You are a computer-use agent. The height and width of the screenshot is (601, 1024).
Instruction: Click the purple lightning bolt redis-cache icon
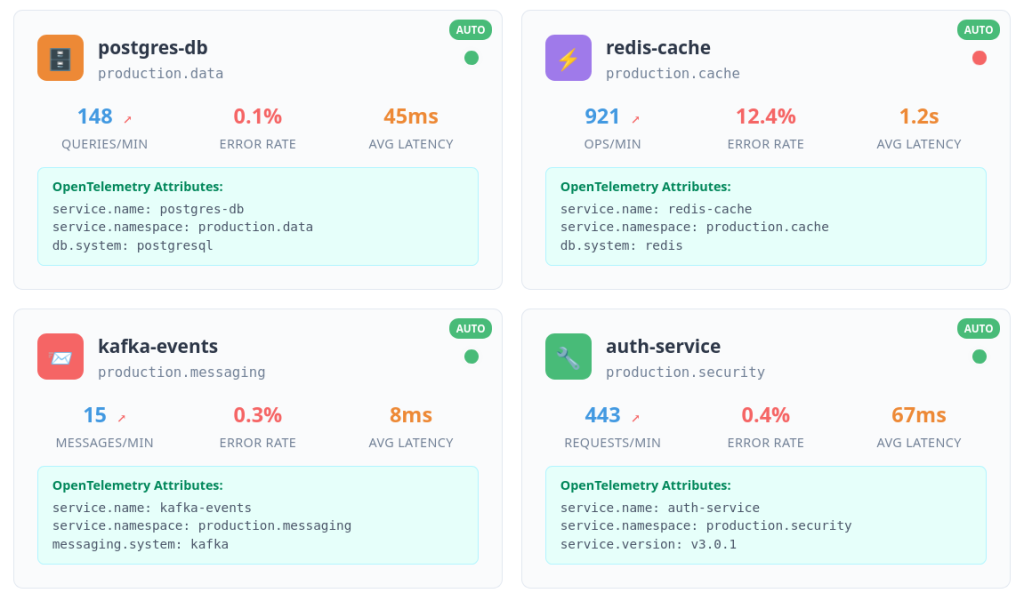(x=568, y=57)
